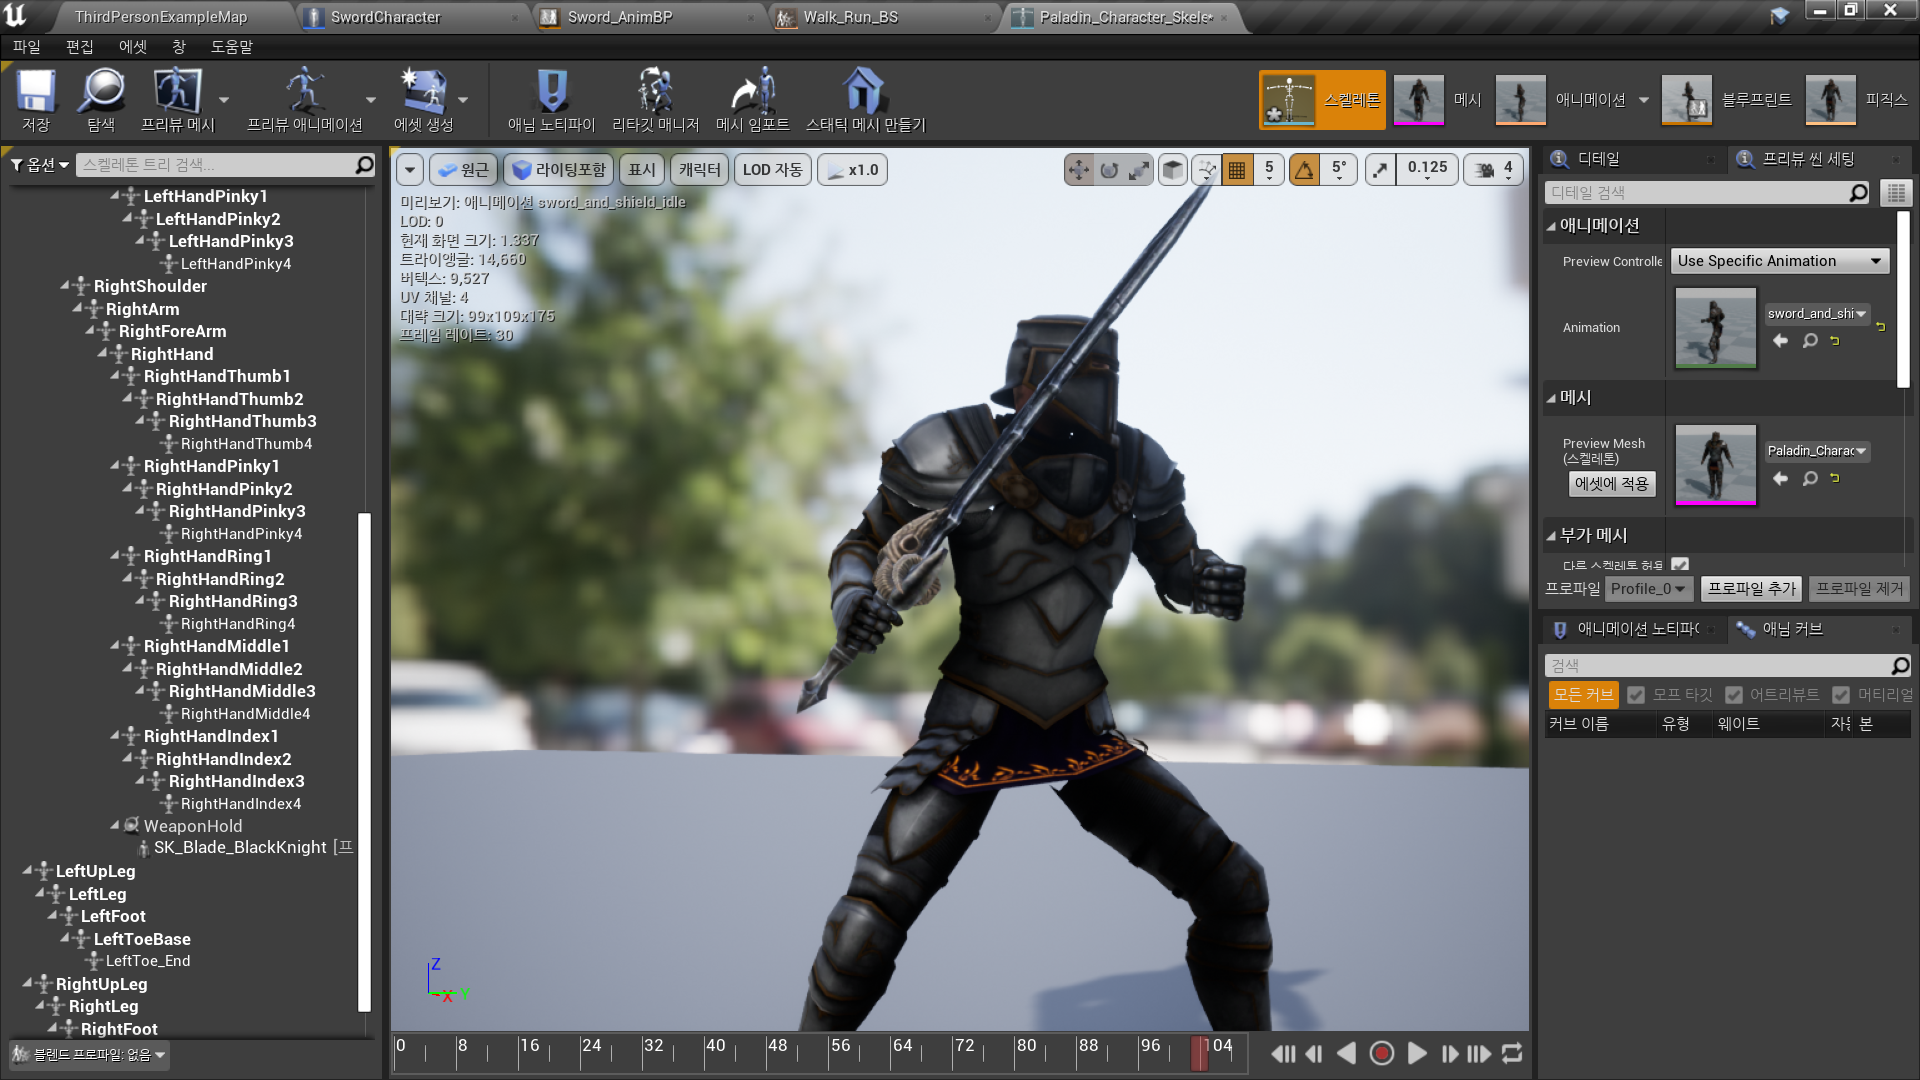The height and width of the screenshot is (1080, 1920).
Task: Toggle the Attribute (어트리뷰트) checkbox
Action: [x=1734, y=695]
